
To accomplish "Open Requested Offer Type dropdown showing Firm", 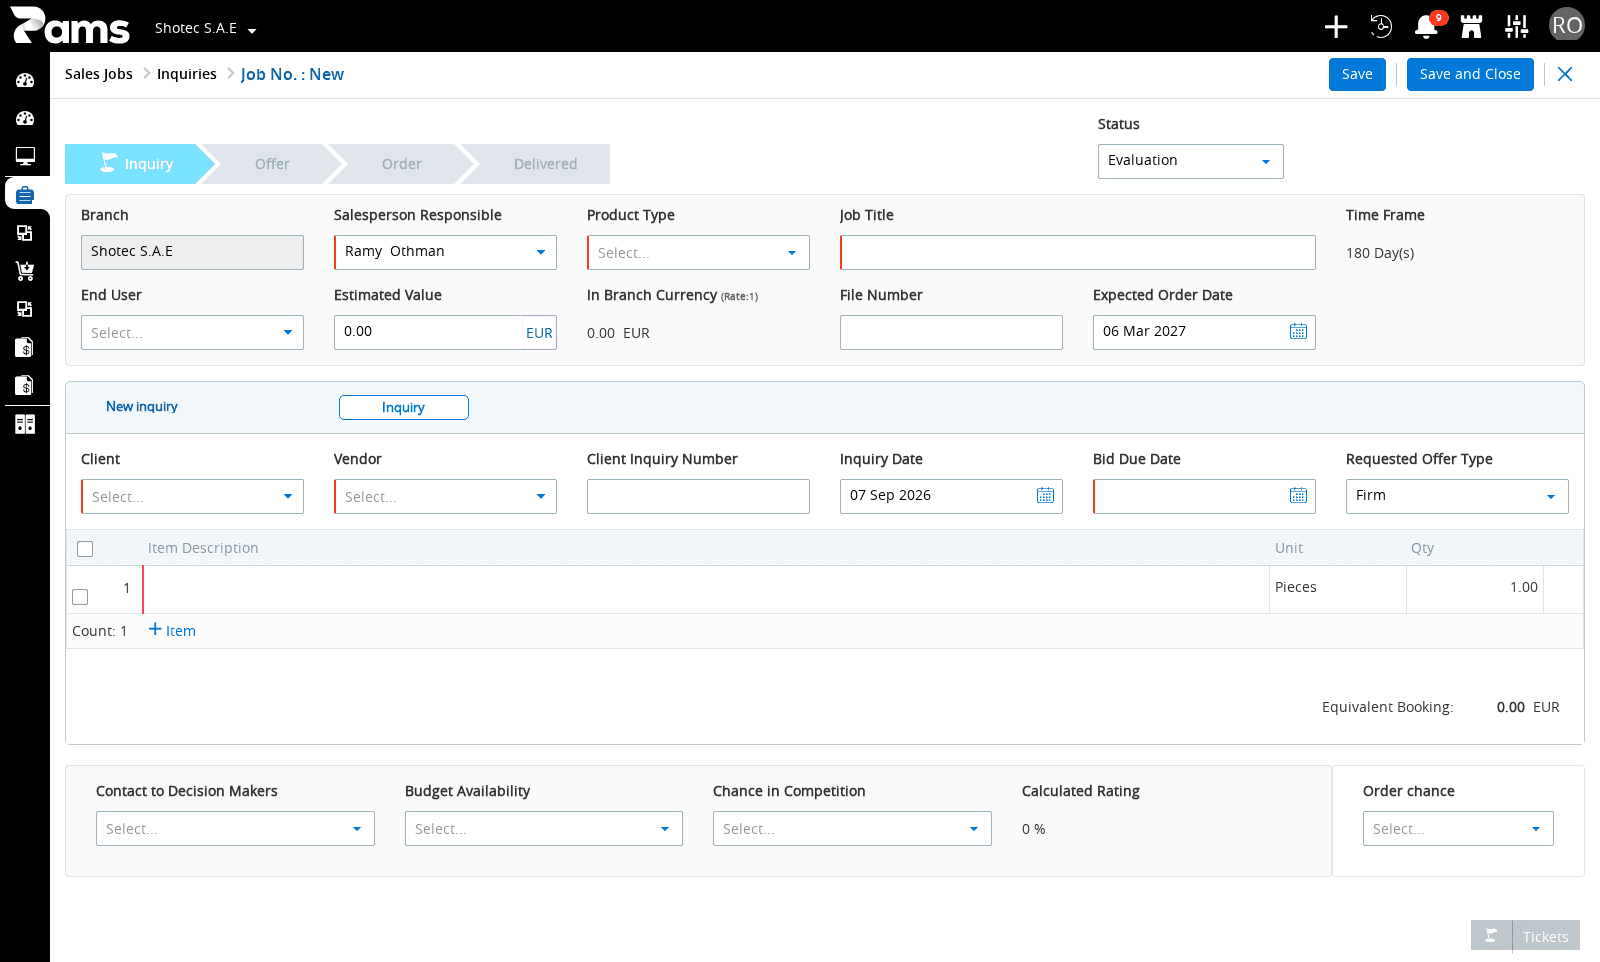I will click(1457, 496).
